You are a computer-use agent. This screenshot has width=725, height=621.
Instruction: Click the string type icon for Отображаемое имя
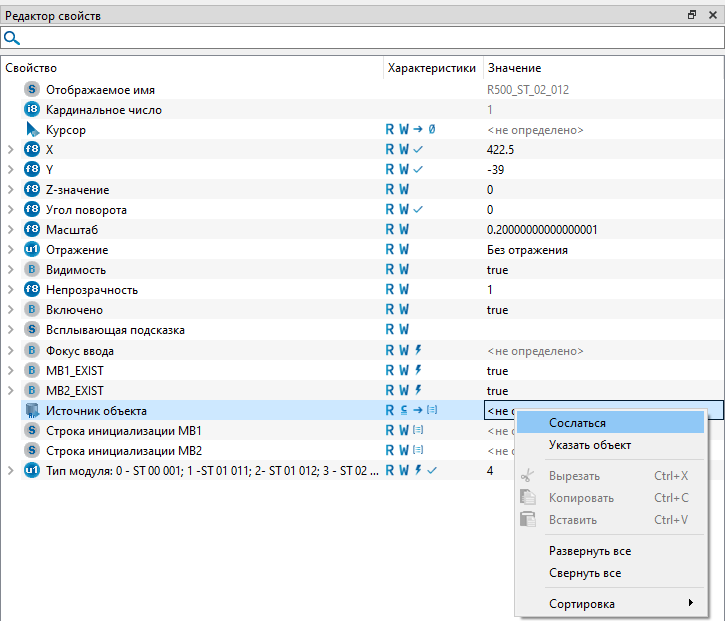pos(32,90)
